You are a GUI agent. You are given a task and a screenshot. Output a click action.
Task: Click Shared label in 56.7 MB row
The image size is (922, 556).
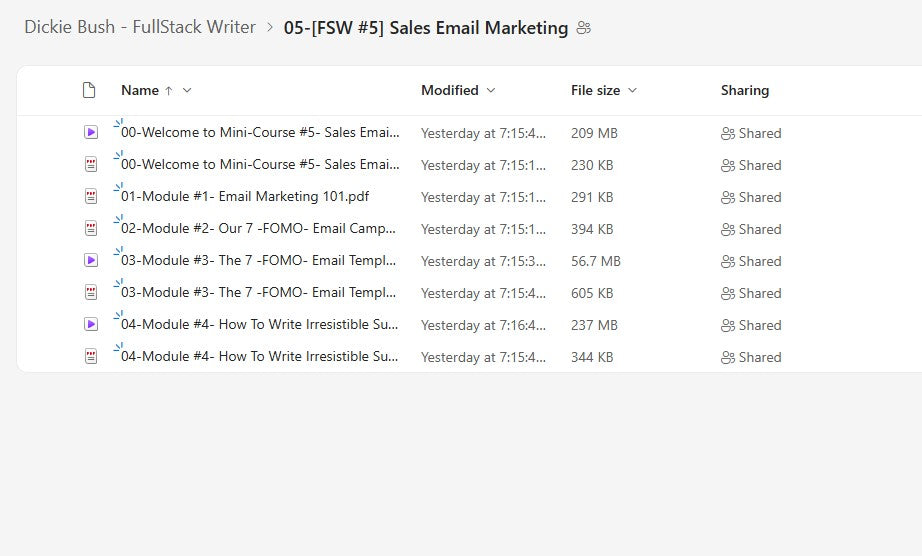click(760, 262)
